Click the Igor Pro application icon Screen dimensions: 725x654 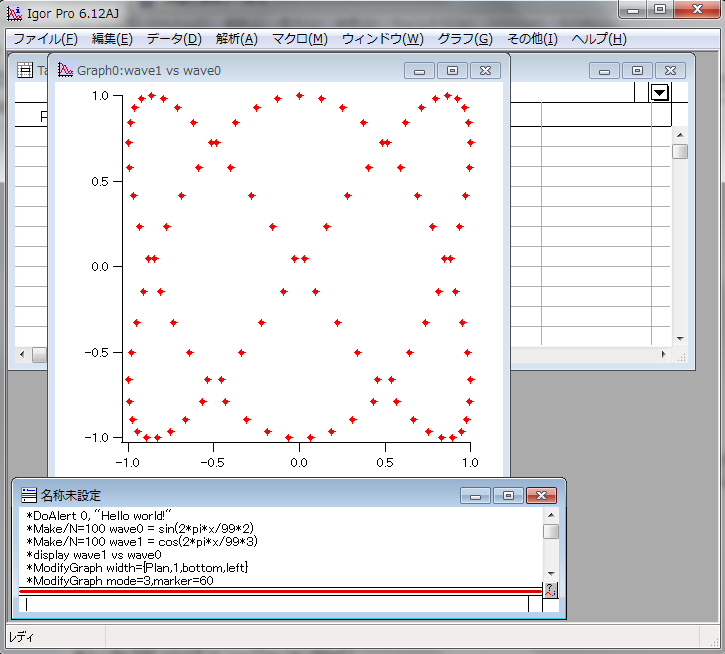click(x=14, y=13)
